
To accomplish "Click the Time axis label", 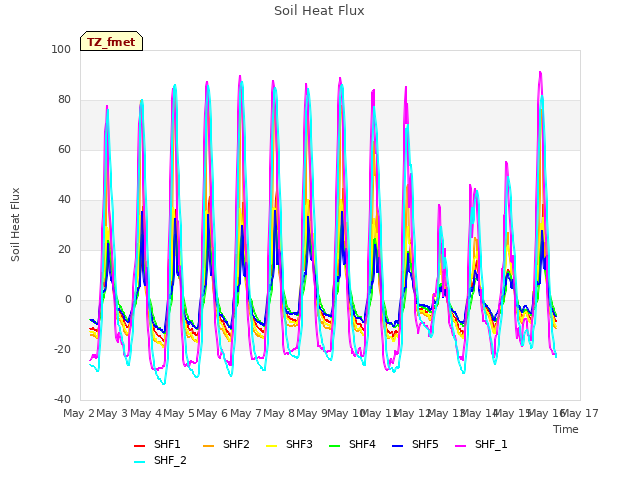I will (x=566, y=429).
